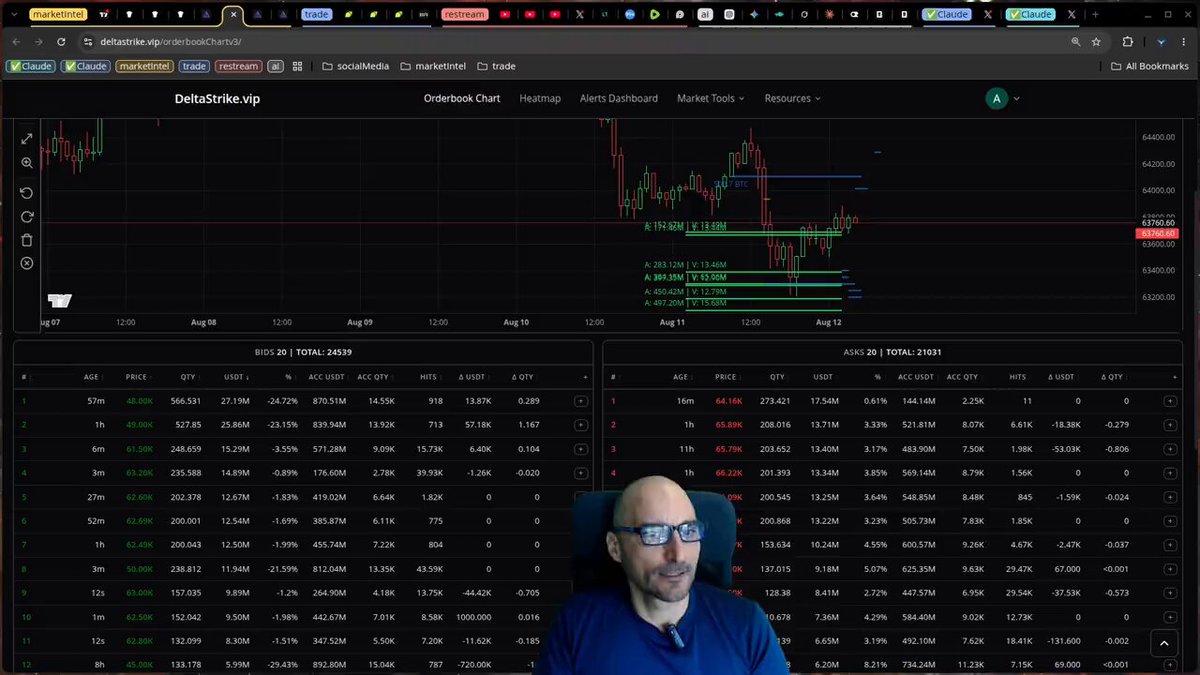
Task: Collapse the restream tab group label in tab strip
Action: [464, 15]
